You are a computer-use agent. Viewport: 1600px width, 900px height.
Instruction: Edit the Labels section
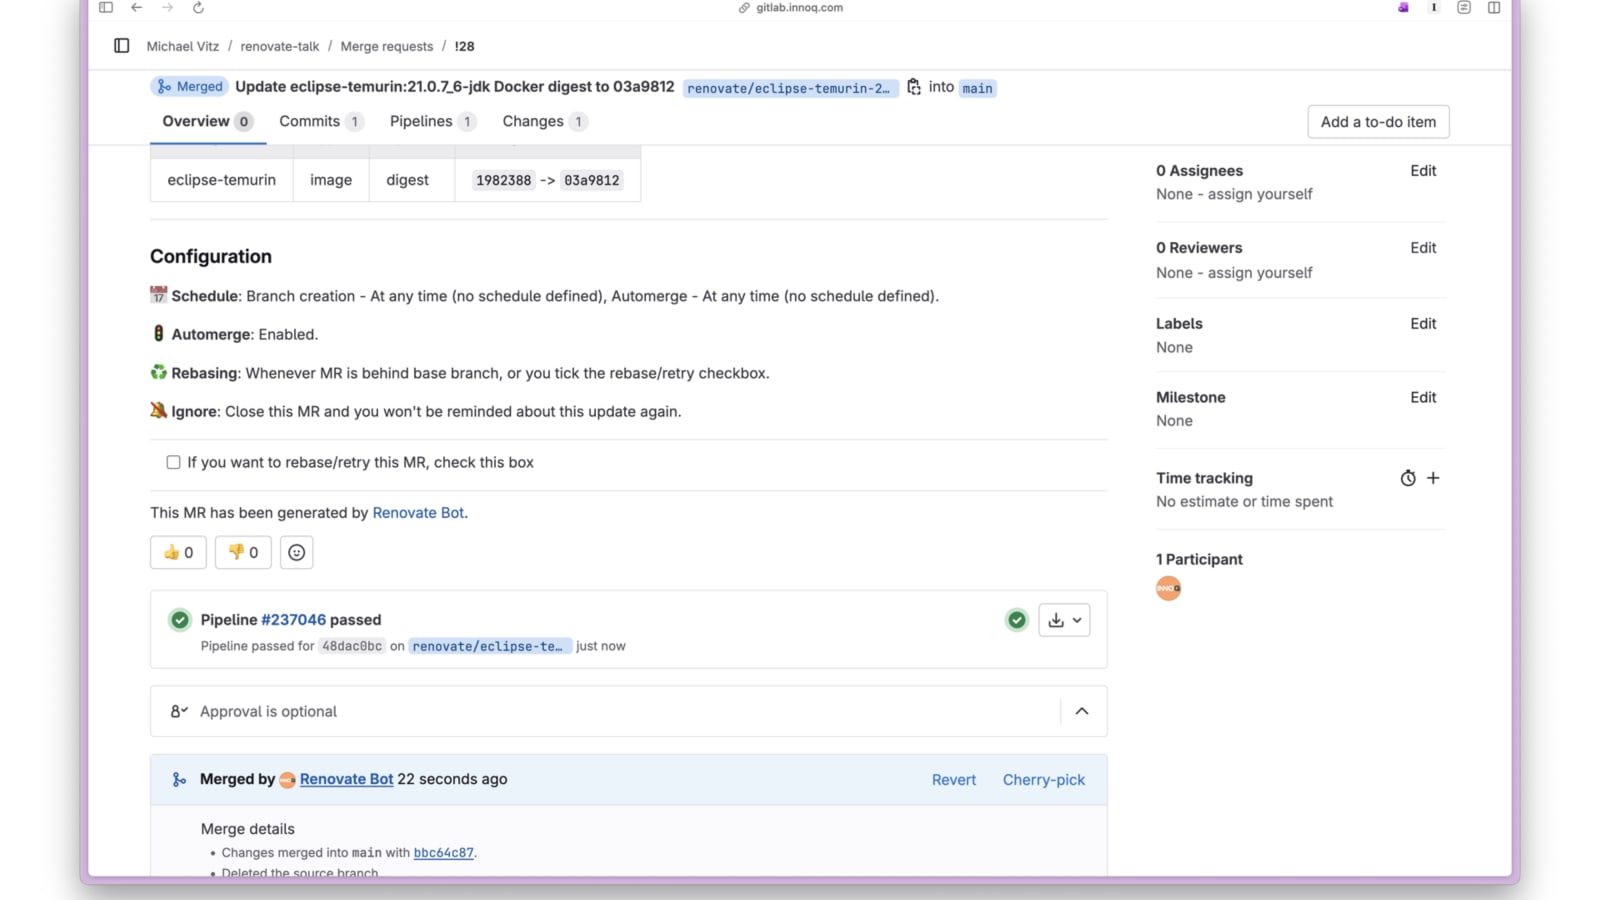pyautogui.click(x=1423, y=324)
